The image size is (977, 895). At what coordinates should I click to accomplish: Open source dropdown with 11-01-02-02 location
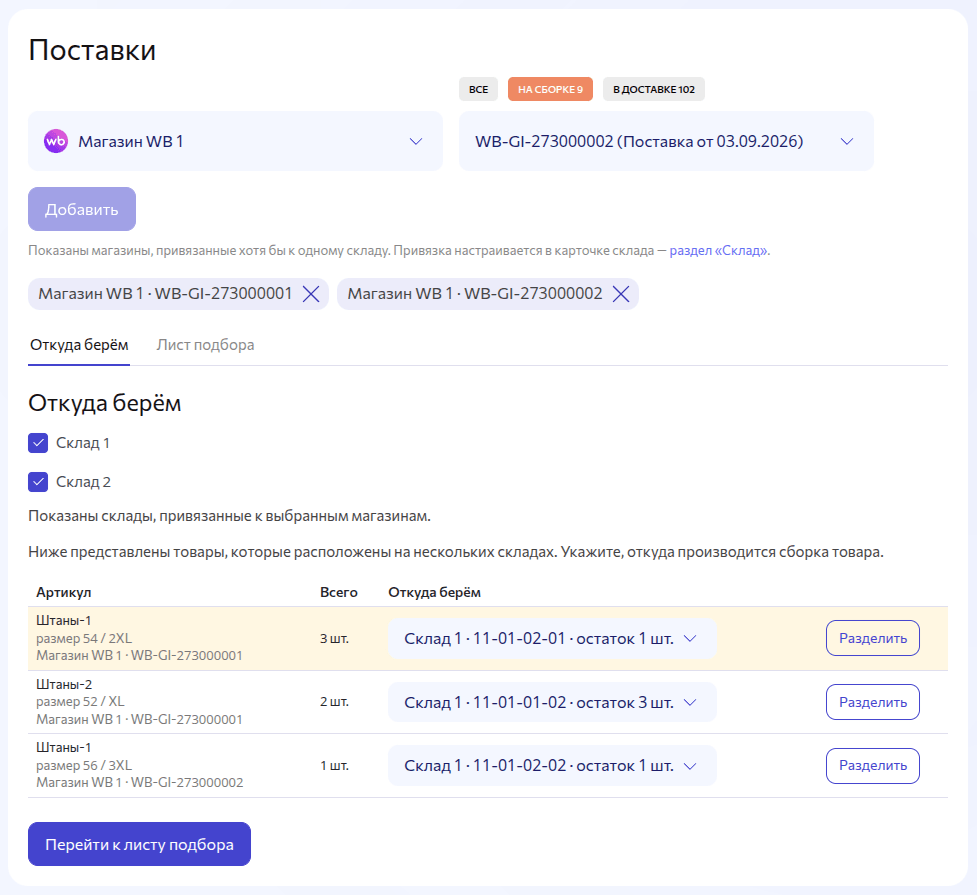coord(552,765)
